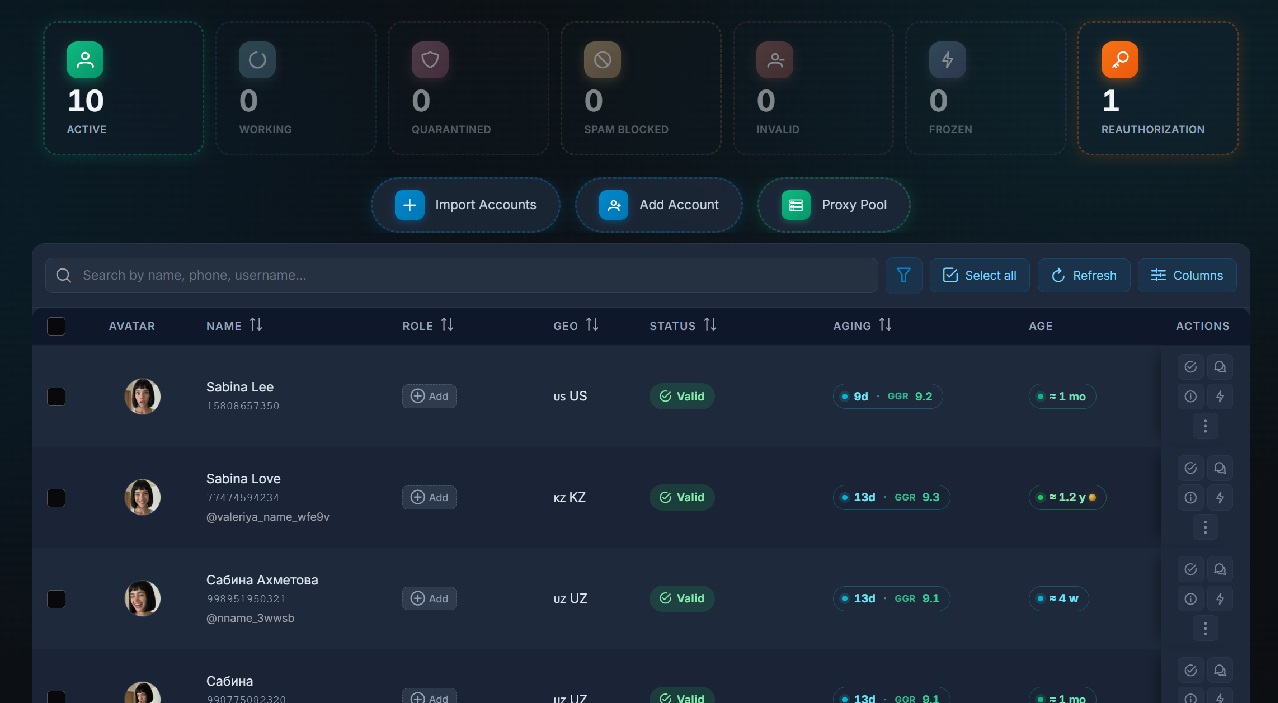Open the Frozen lightning stat card
Screen dimensions: 1278x703
[985, 89]
